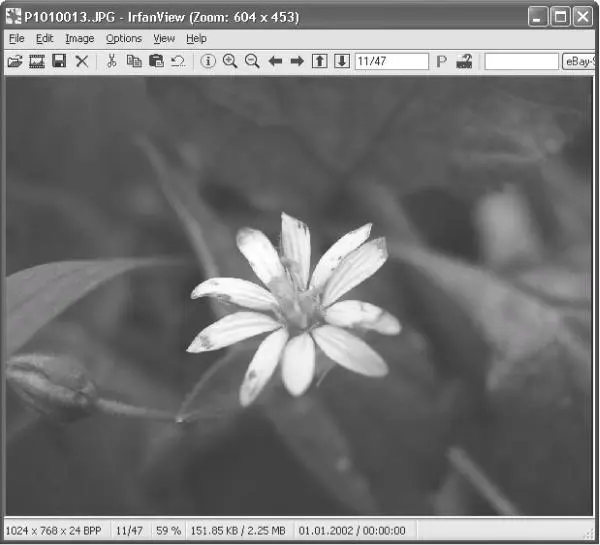Delete the file with the X icon
The width and height of the screenshot is (600, 545).
coord(82,61)
